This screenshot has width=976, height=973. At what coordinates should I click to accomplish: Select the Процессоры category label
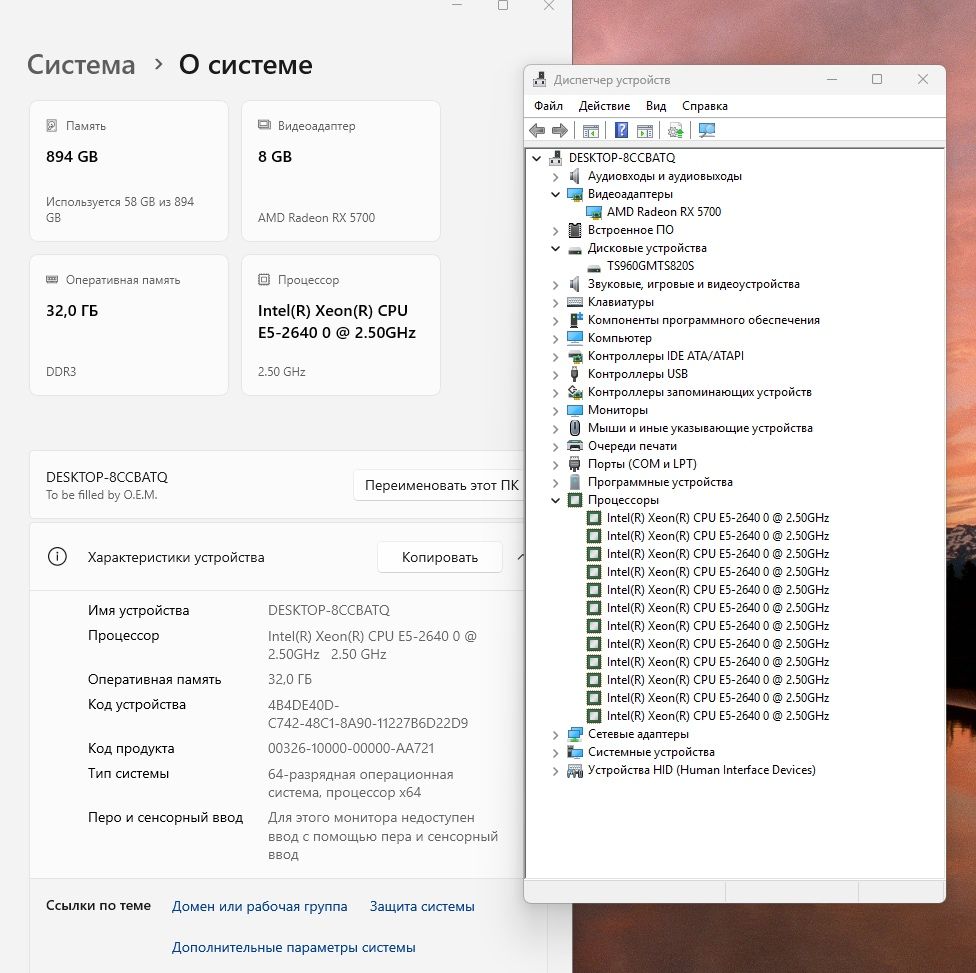pos(623,500)
